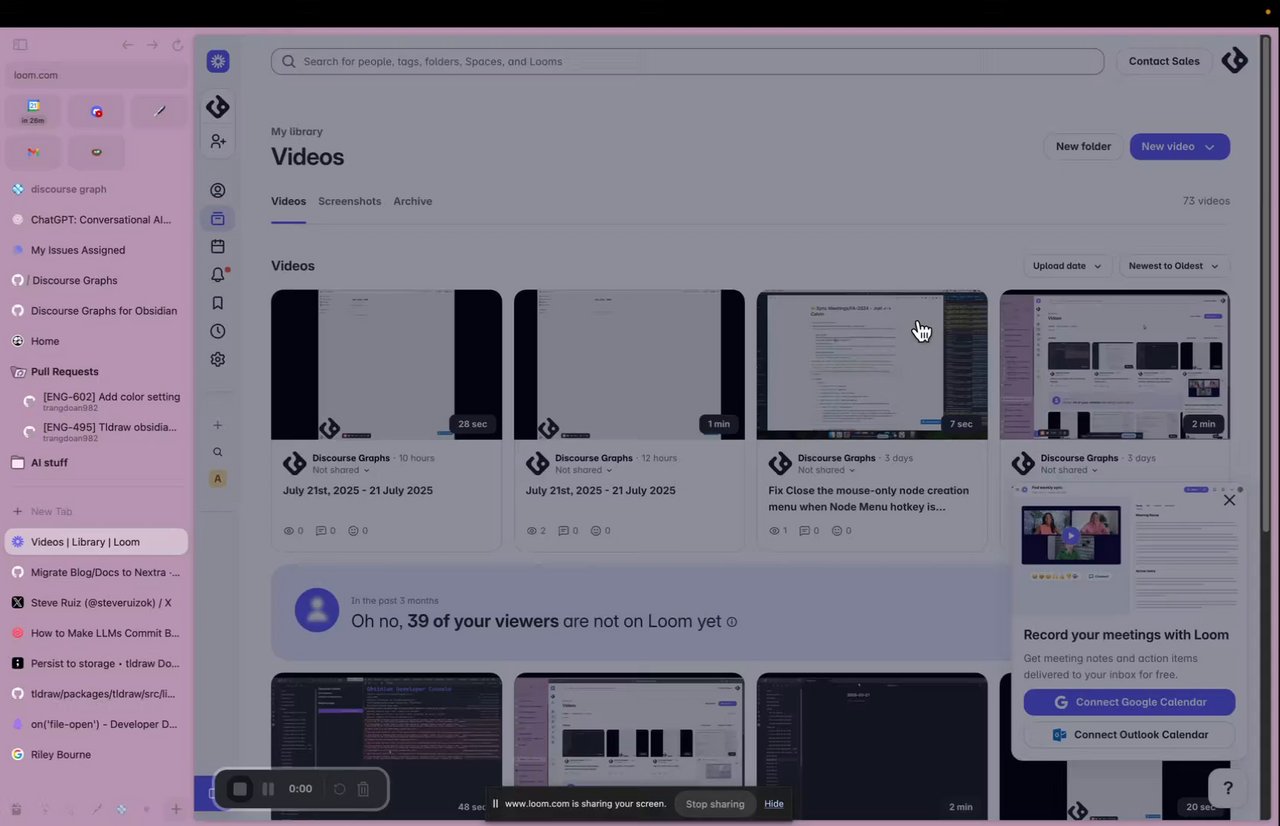Open the Meetings calendar icon
Screen dimensions: 1280x826
[x=218, y=246]
